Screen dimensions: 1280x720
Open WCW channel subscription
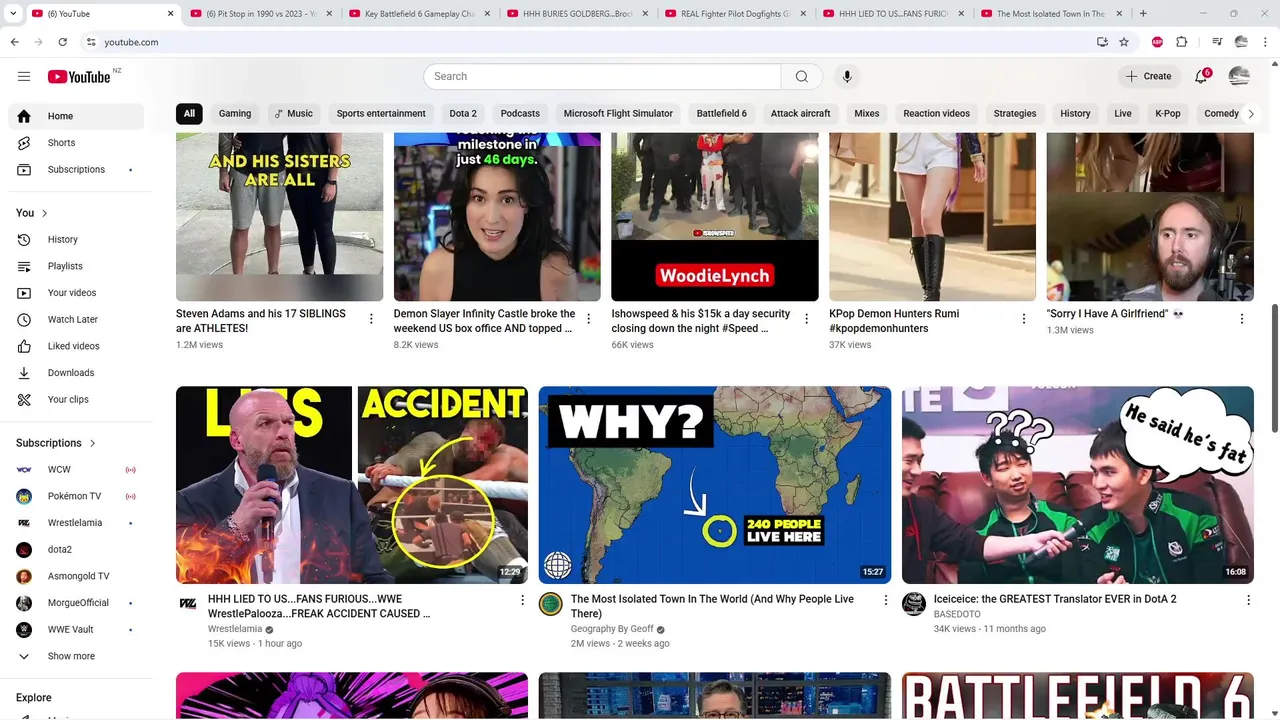(x=76, y=469)
